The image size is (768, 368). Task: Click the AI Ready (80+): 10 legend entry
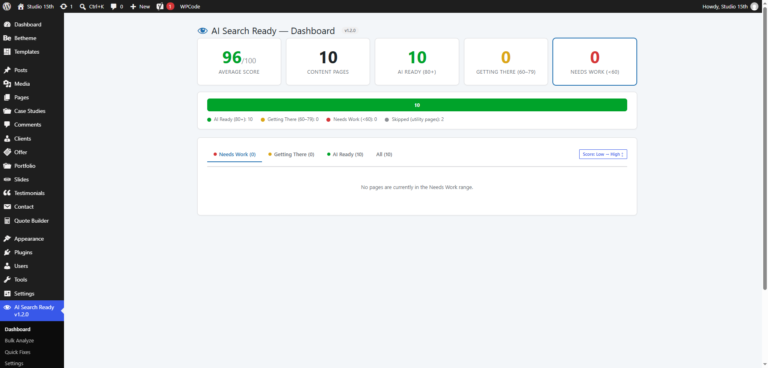pos(230,119)
